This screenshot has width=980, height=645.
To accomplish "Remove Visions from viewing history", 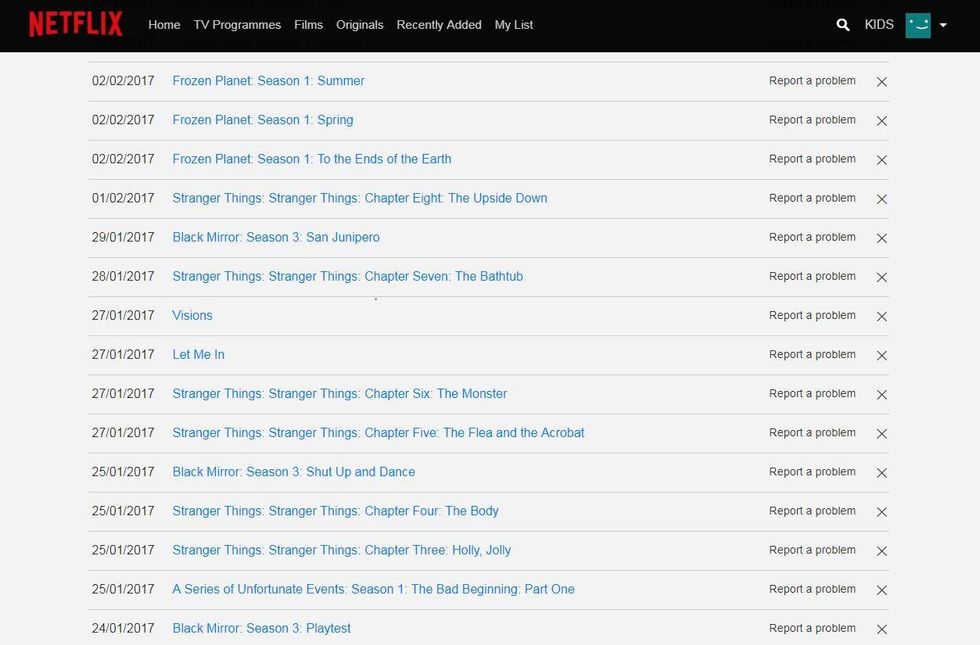I will pos(882,316).
